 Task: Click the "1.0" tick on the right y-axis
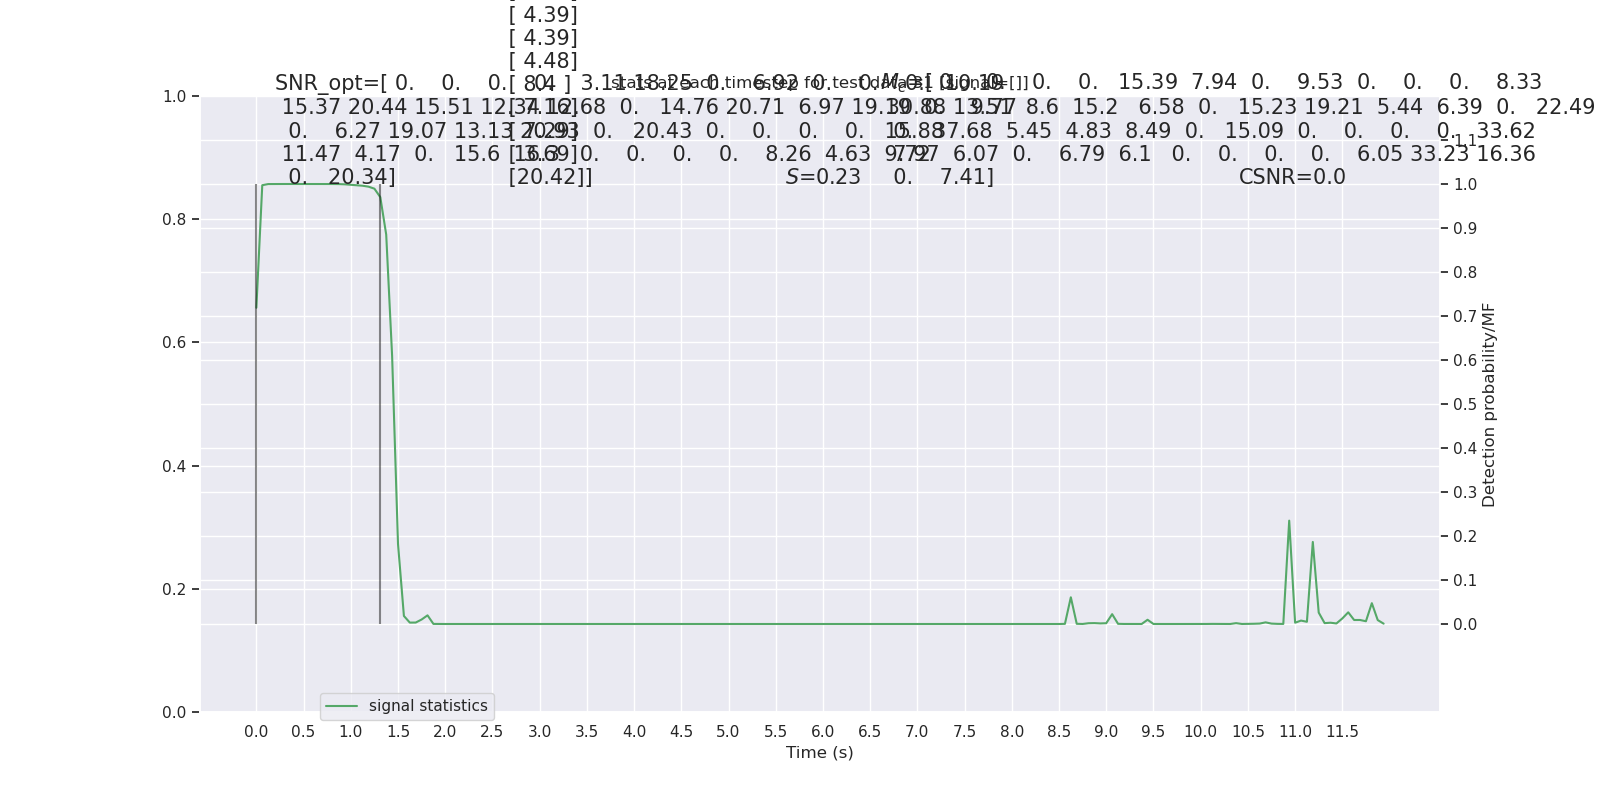[x=1465, y=184]
